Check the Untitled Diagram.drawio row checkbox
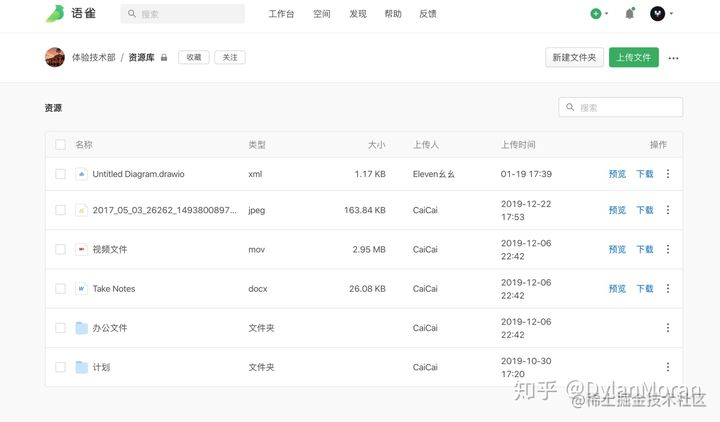Screen dimensions: 720x422 [x=60, y=174]
